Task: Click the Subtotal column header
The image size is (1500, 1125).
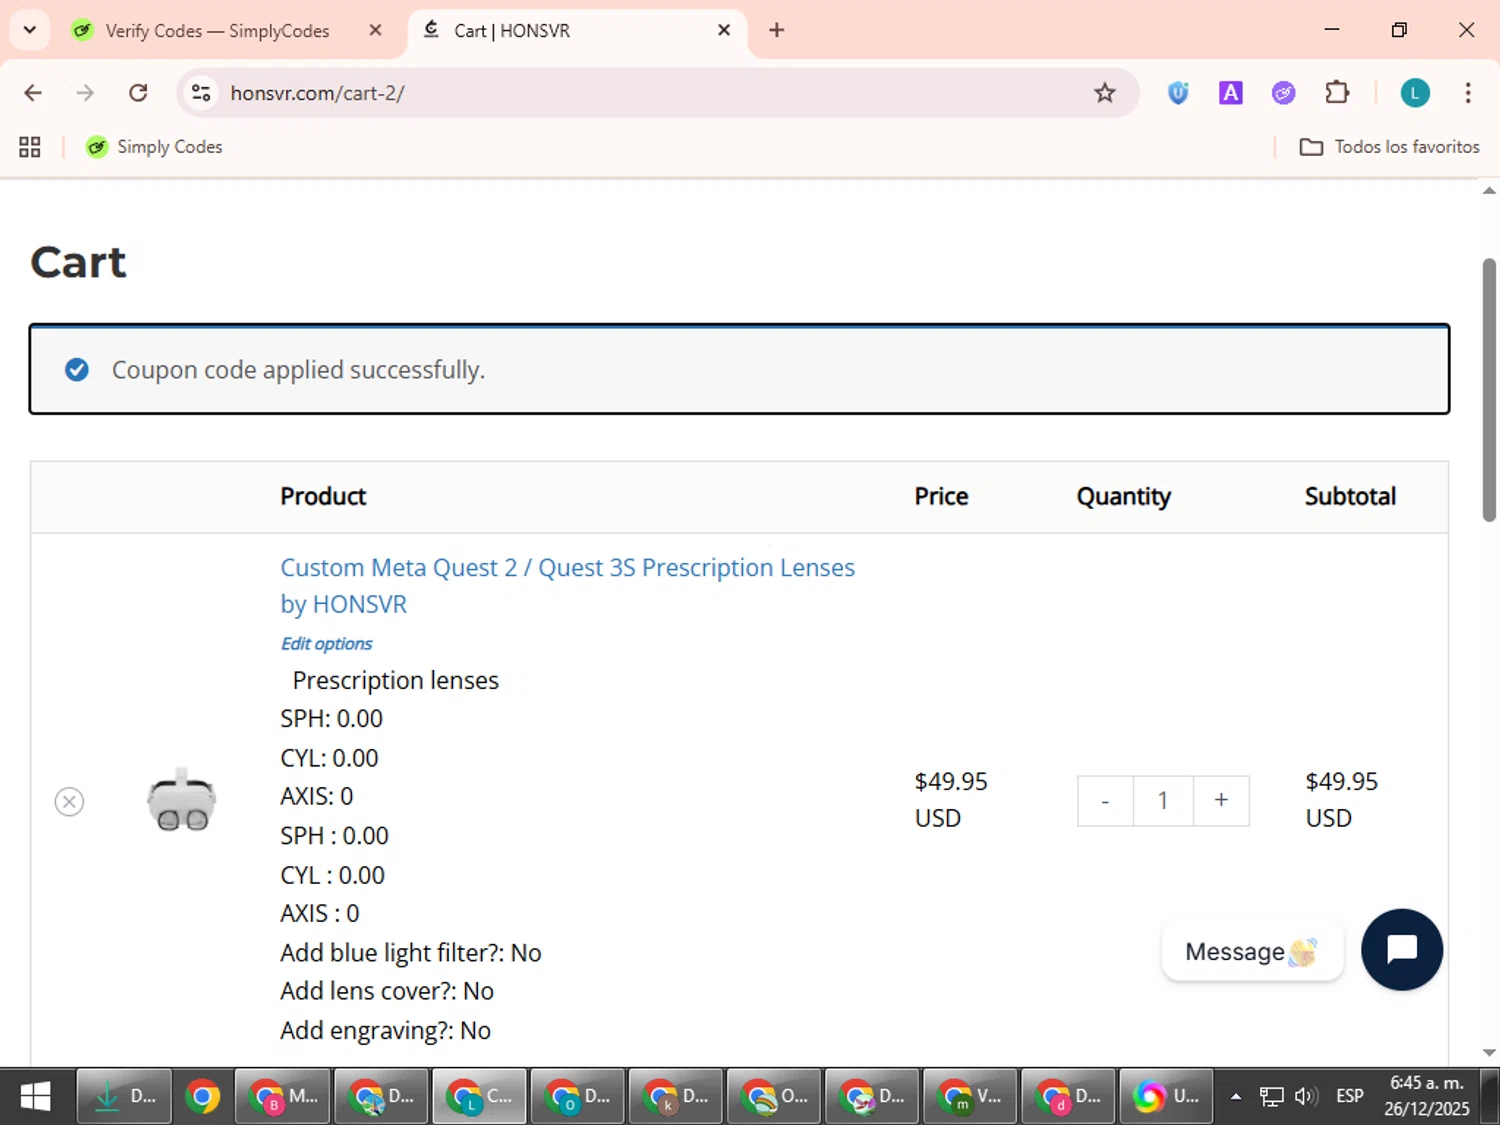Action: point(1350,497)
